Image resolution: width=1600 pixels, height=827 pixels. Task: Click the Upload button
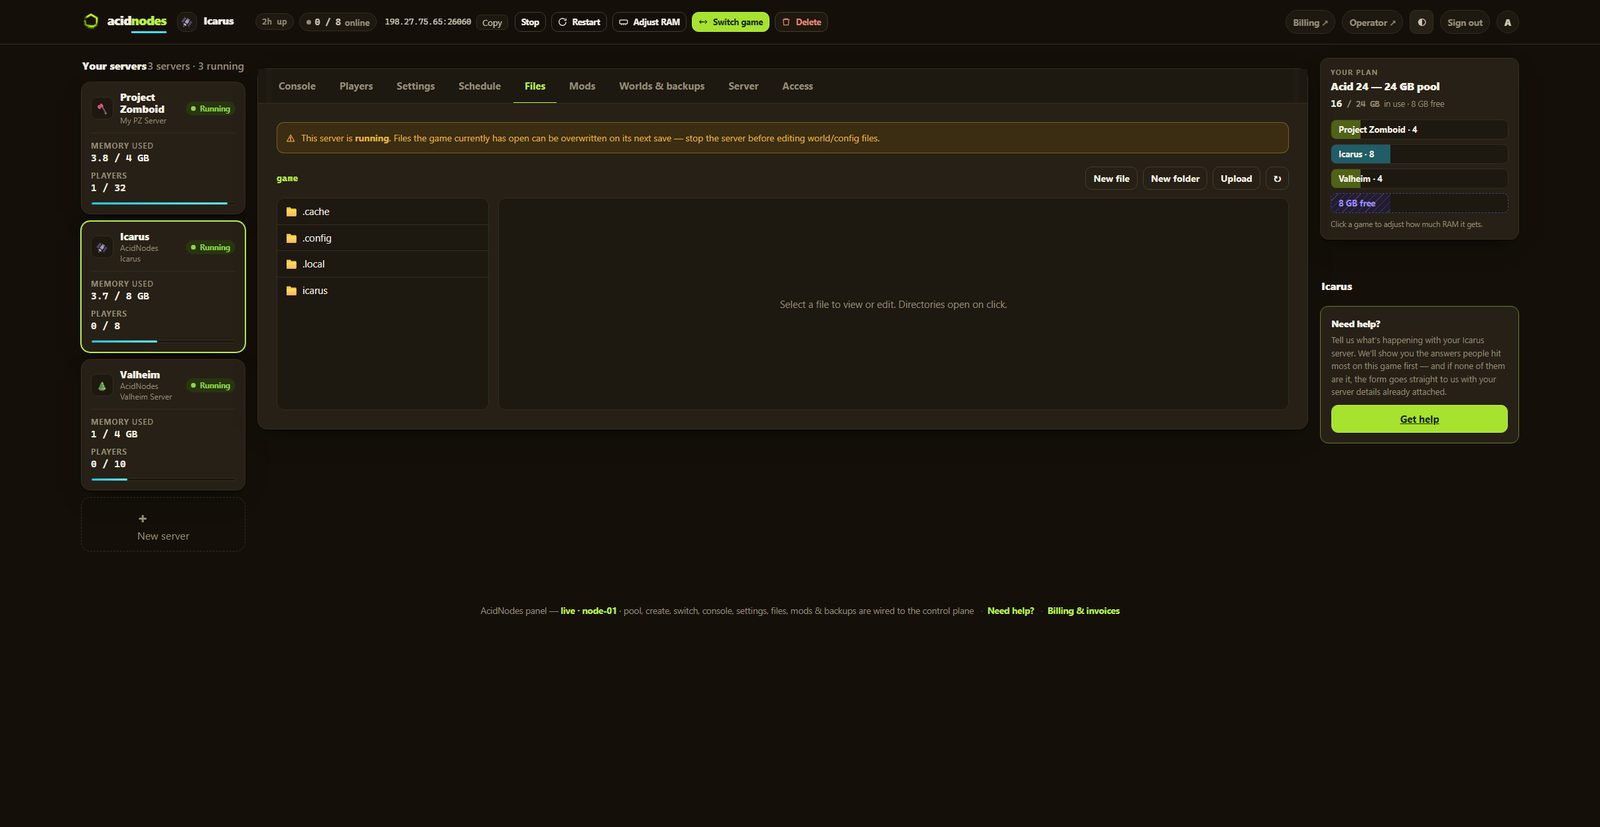coord(1236,179)
